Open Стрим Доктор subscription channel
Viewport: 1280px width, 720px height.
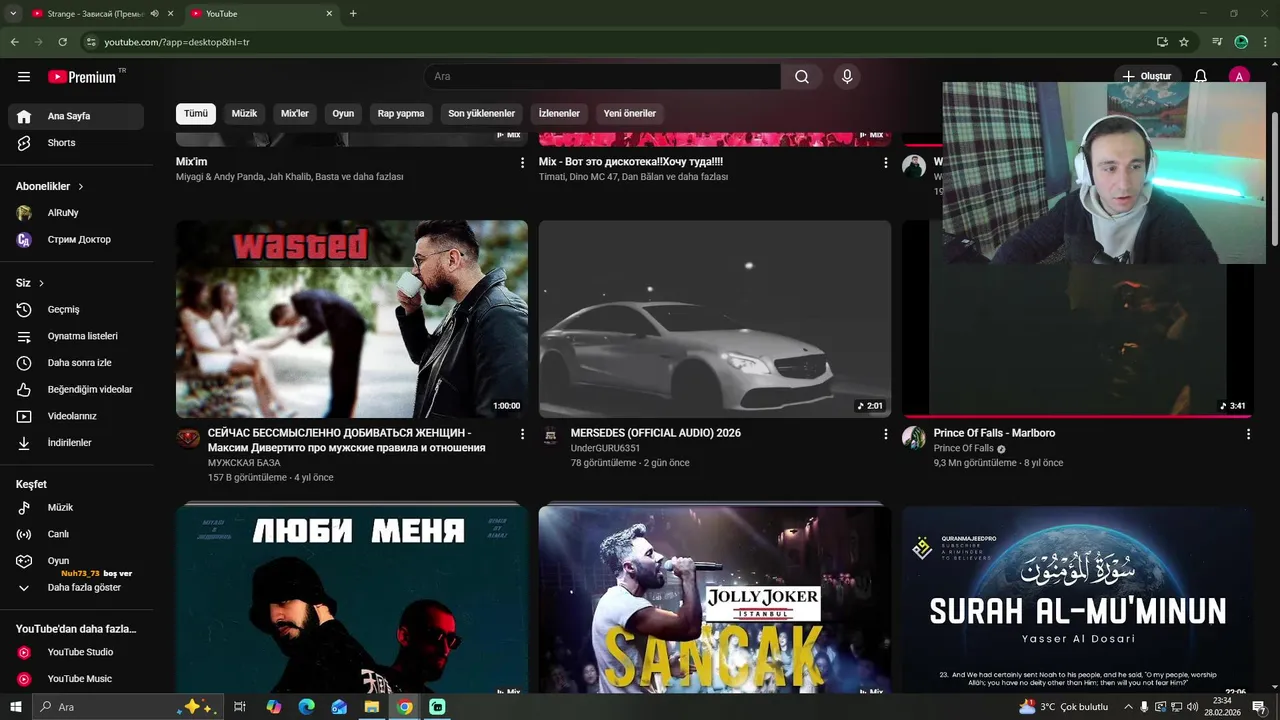pos(76,240)
